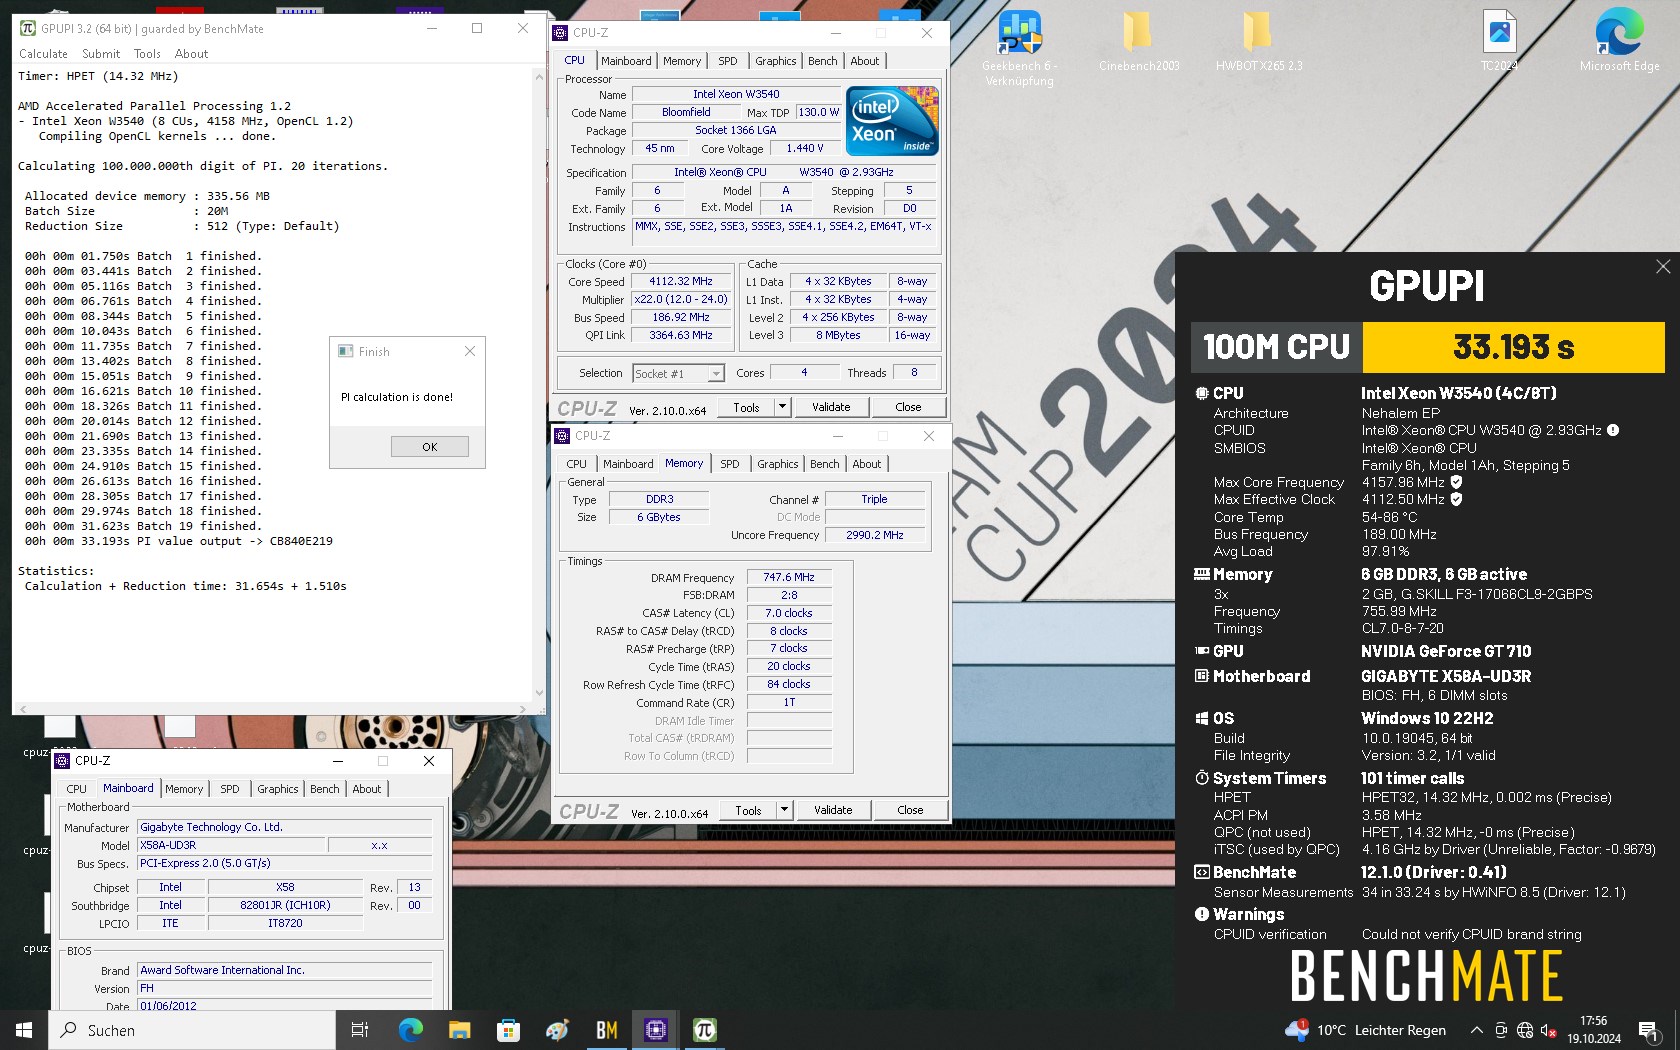
Task: Switch to CPU tab in Memory window
Action: pyautogui.click(x=577, y=464)
